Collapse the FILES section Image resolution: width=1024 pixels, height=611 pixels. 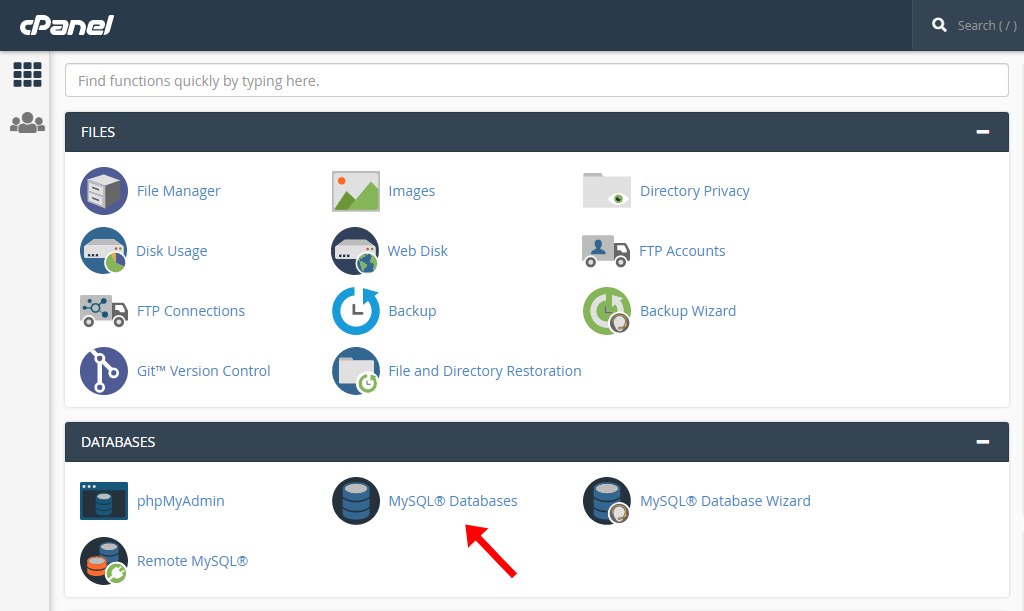pyautogui.click(x=984, y=131)
